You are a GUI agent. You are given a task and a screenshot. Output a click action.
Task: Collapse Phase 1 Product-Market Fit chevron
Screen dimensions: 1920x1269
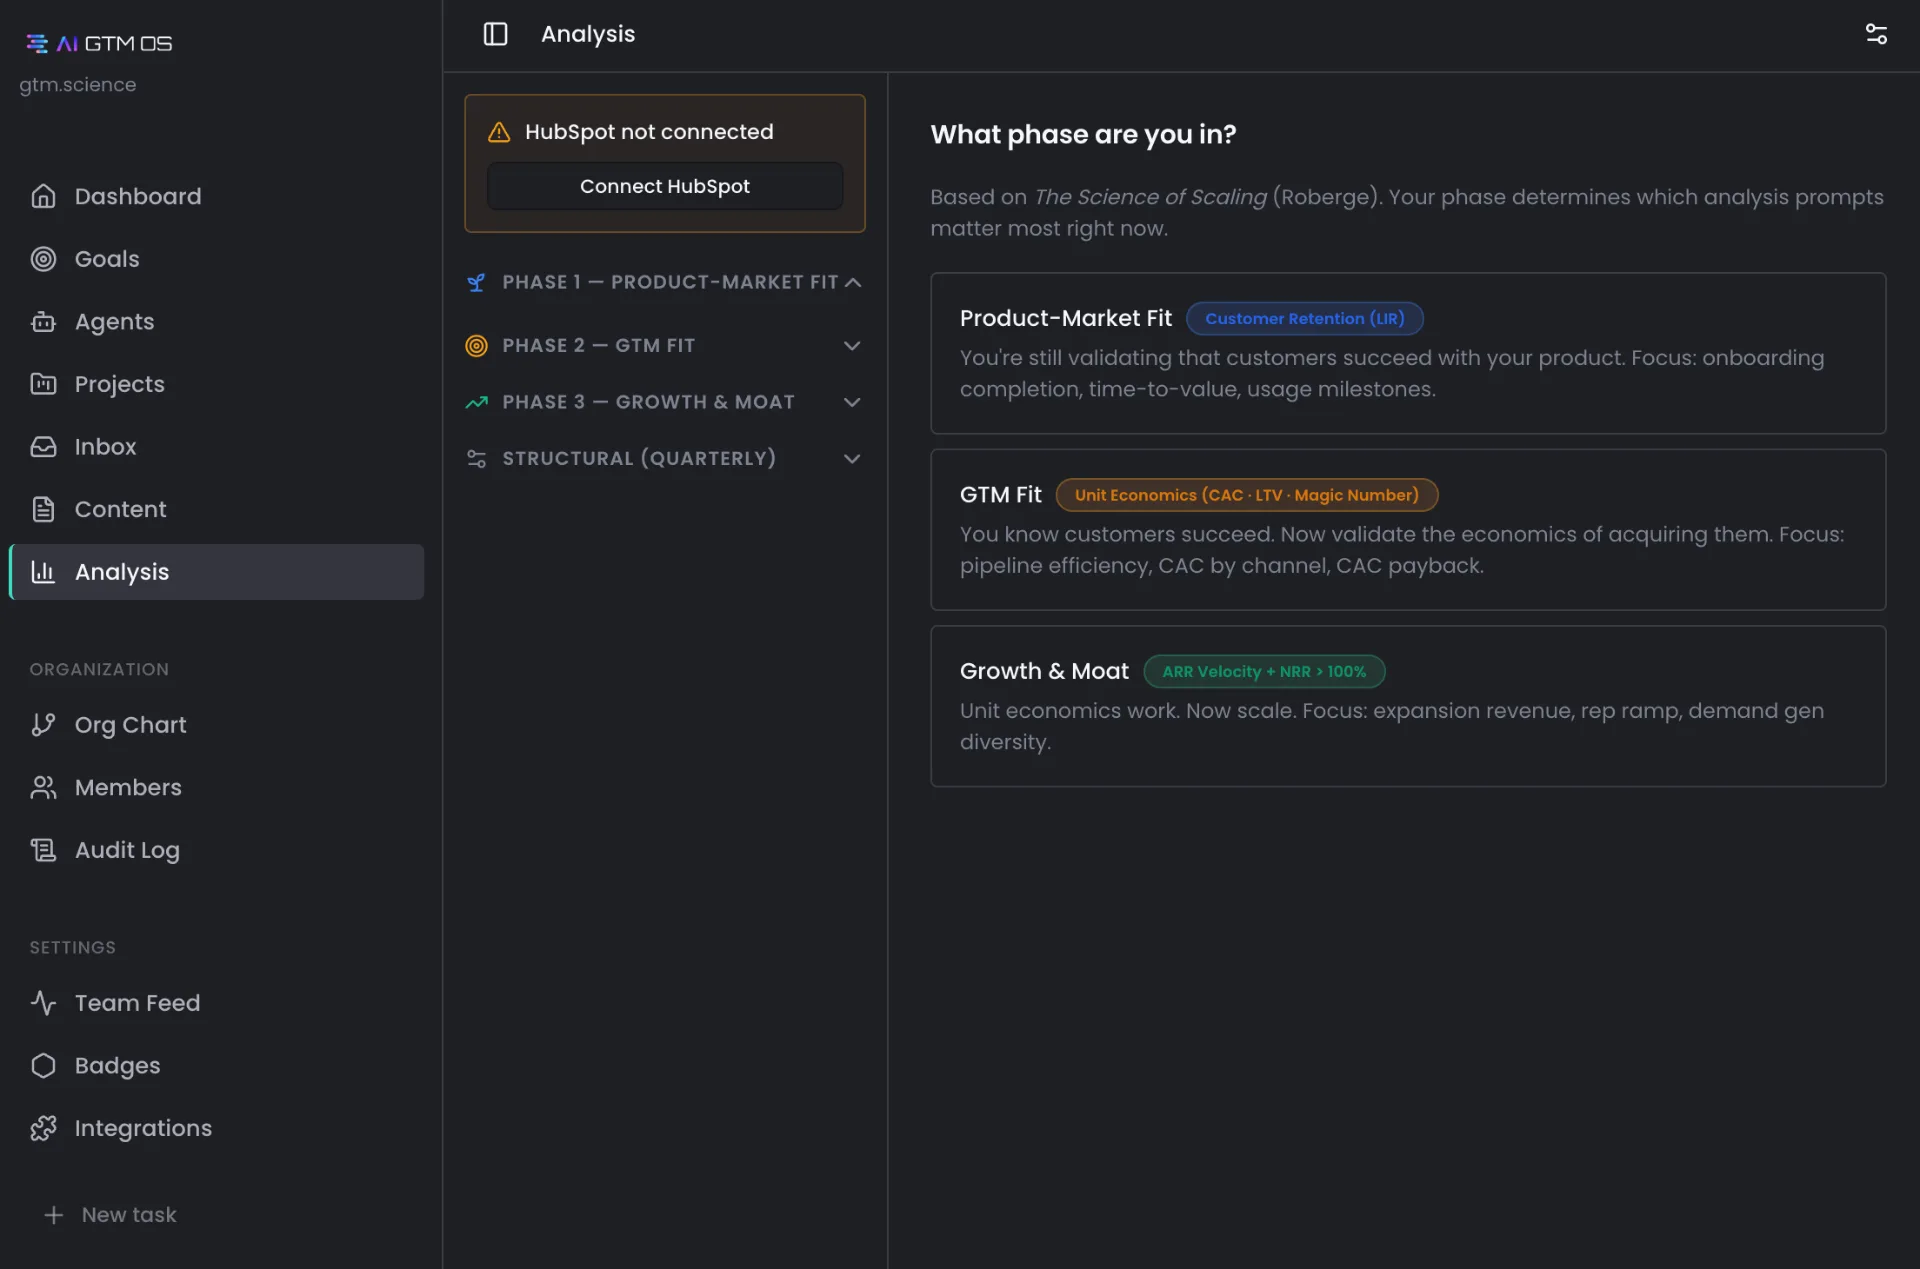[x=852, y=283]
